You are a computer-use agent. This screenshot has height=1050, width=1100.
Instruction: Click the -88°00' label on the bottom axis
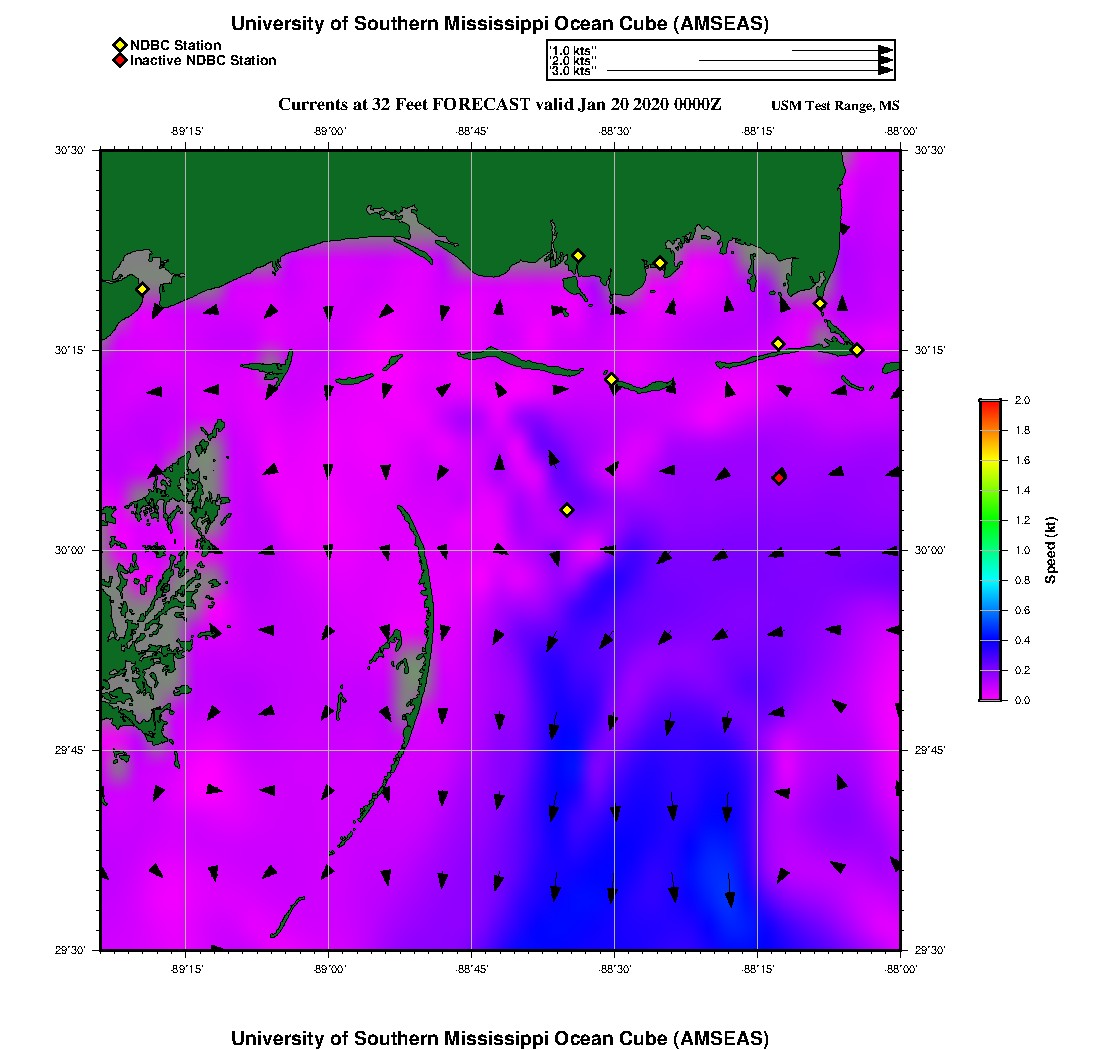click(x=901, y=969)
